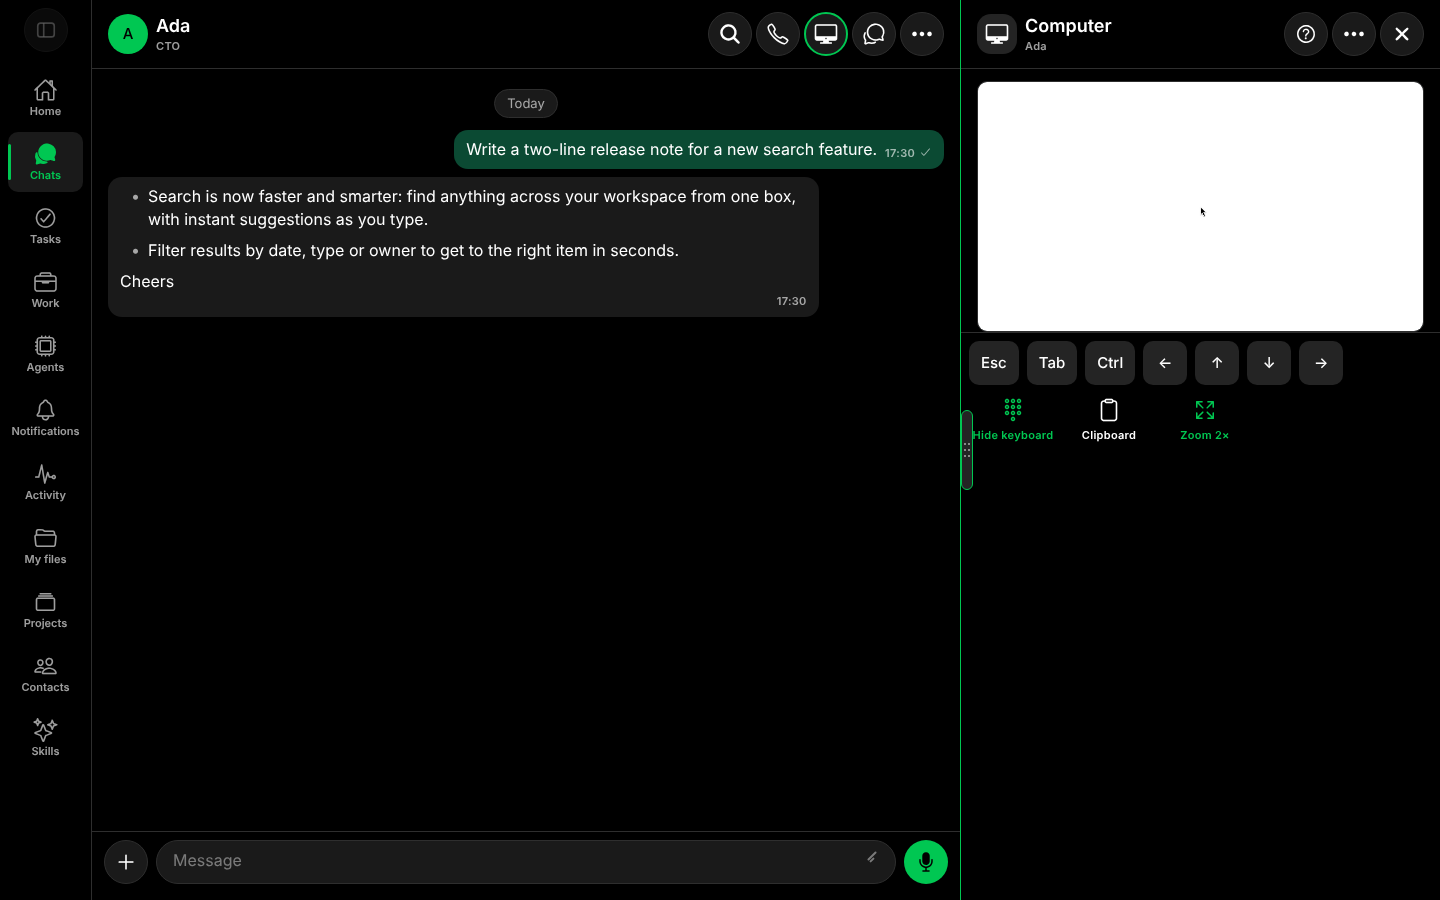1440x900 pixels.
Task: Send the Tab key
Action: pos(1052,363)
